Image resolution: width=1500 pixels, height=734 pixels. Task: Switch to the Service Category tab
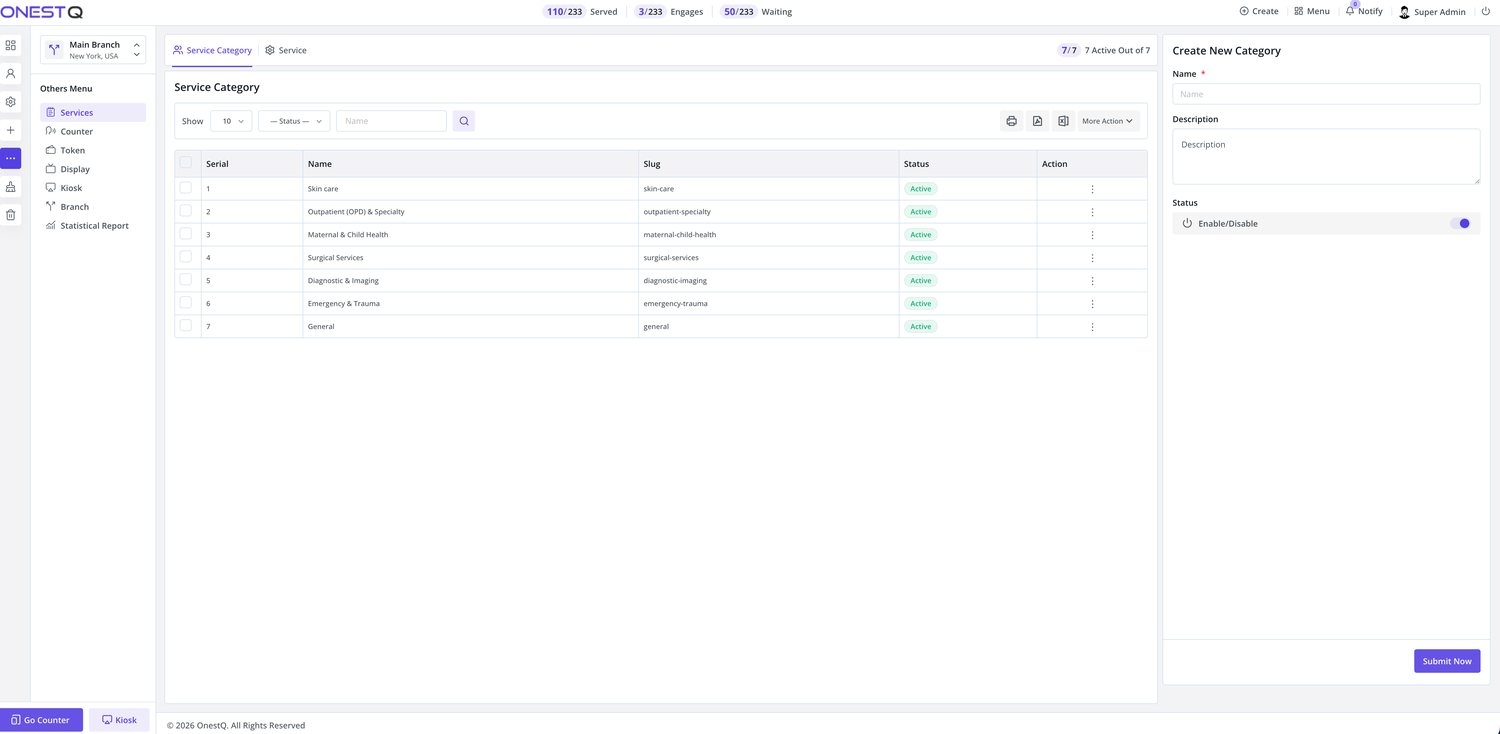click(x=212, y=50)
